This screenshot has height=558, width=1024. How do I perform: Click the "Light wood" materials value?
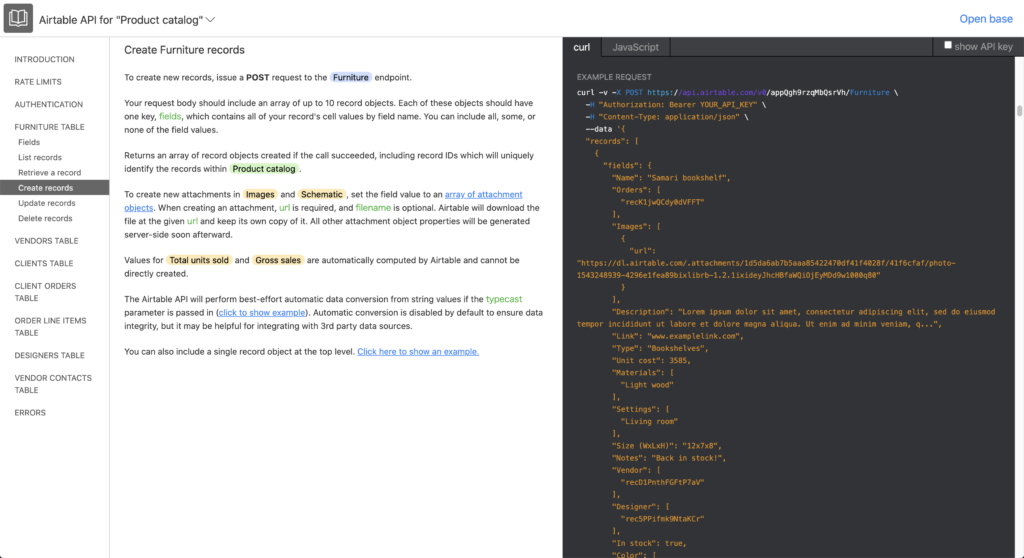click(647, 385)
